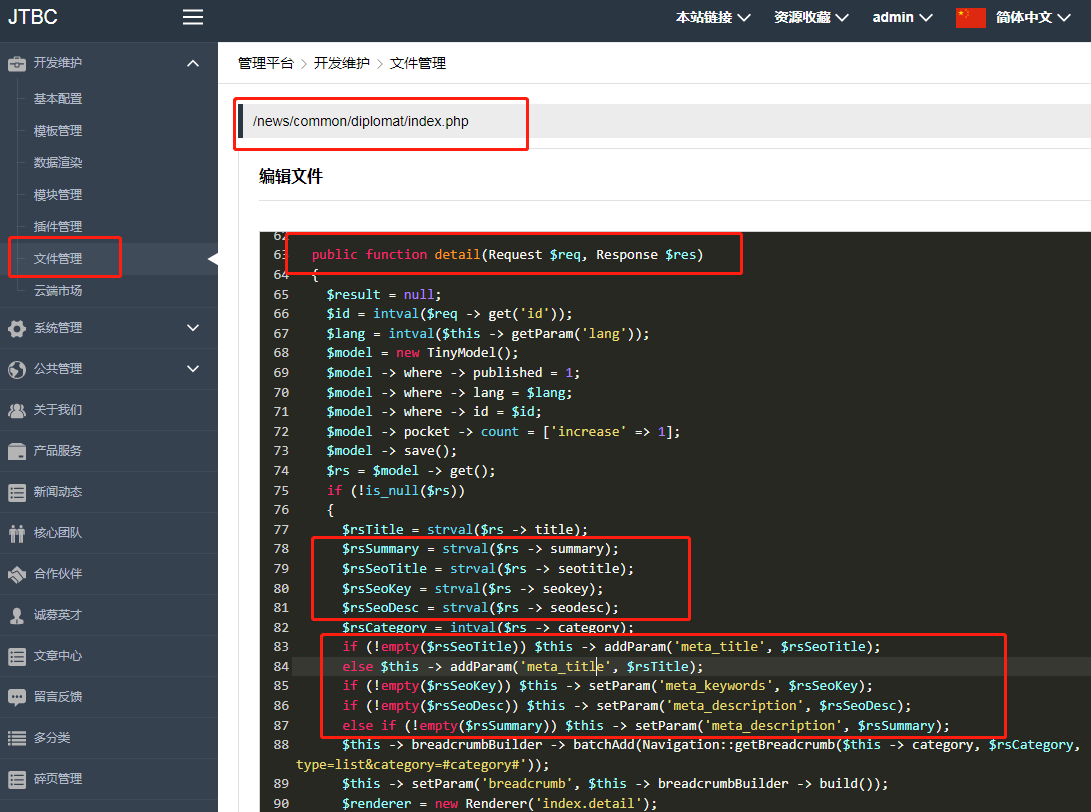
Task: Click the 诚募英才 person icon
Action: (17, 616)
